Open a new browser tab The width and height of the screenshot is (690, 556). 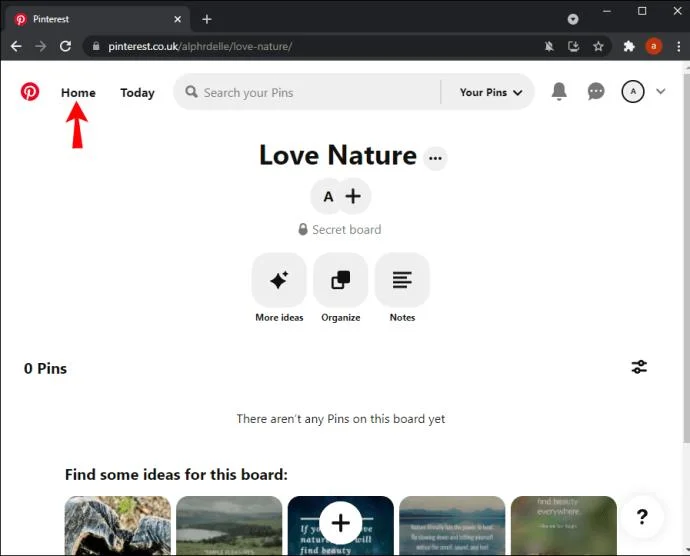(207, 19)
